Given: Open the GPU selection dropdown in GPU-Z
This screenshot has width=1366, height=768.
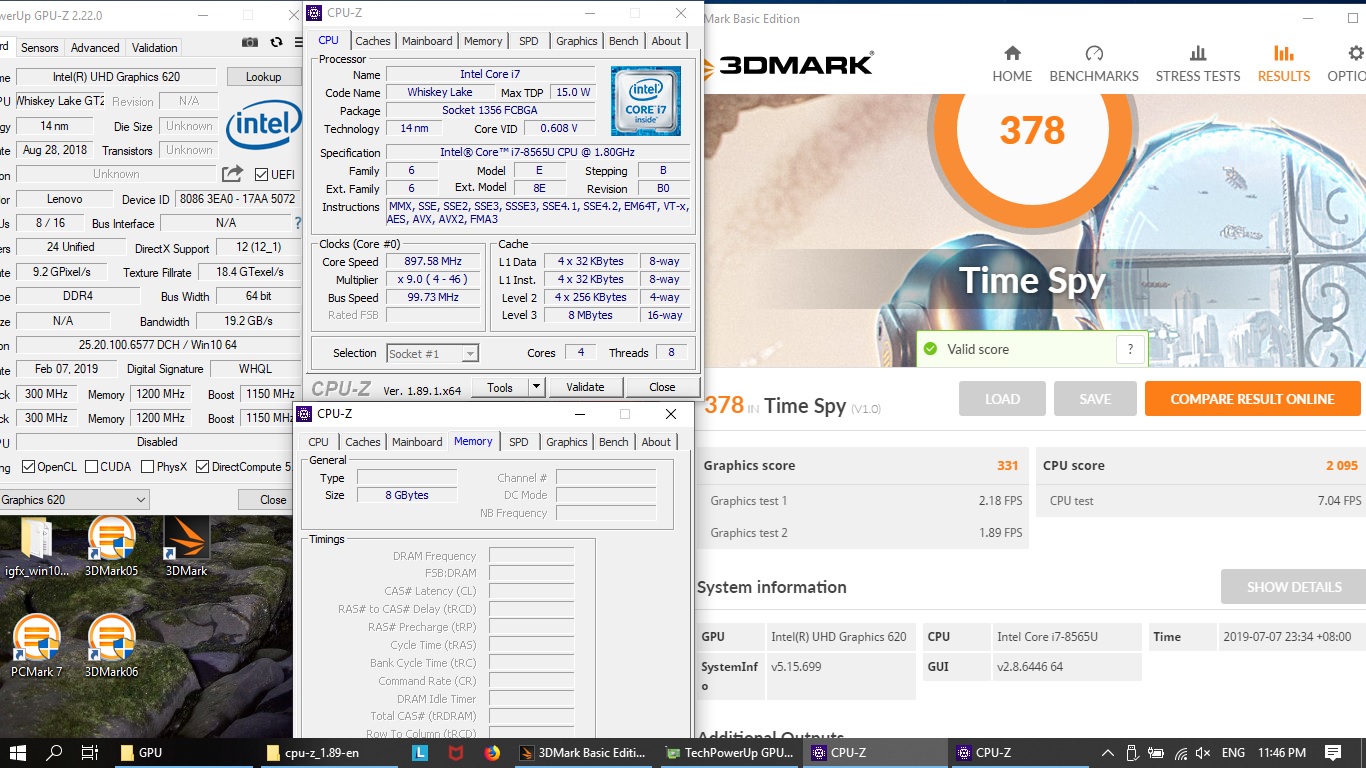Looking at the screenshot, I should [x=74, y=499].
